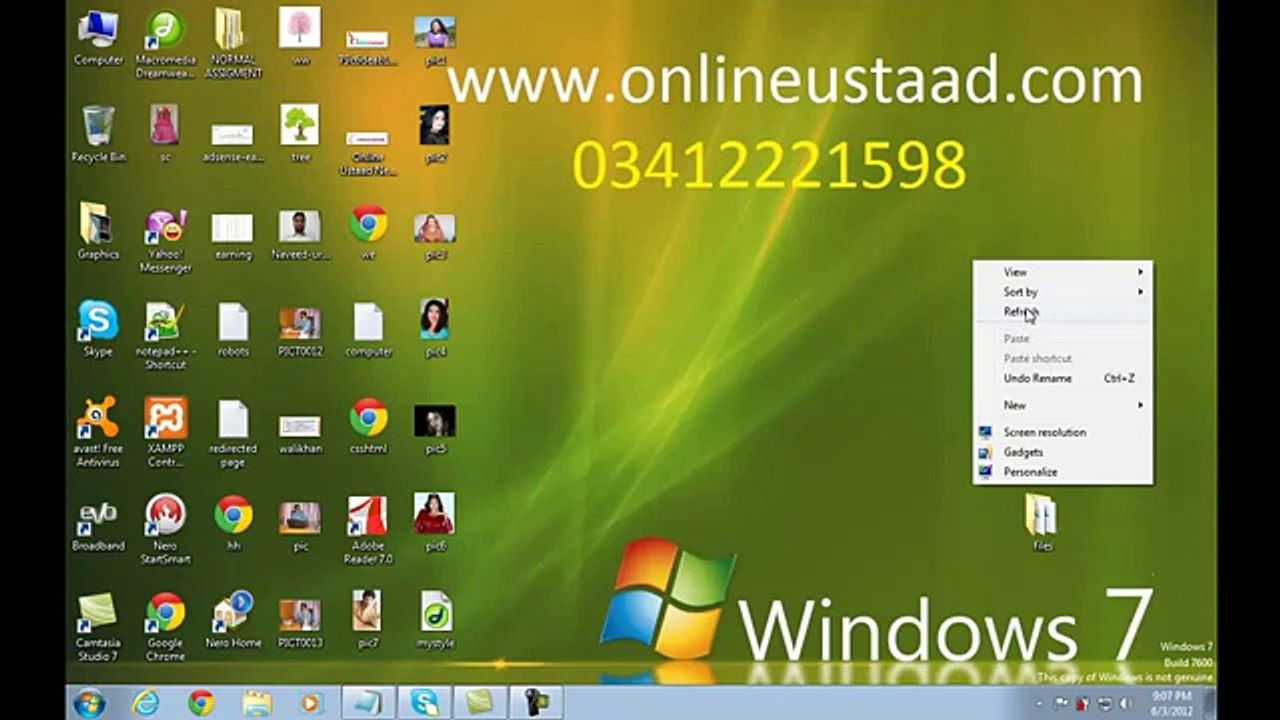Choose Screen resolution from context menu
This screenshot has width=1280, height=720.
click(x=1062, y=432)
